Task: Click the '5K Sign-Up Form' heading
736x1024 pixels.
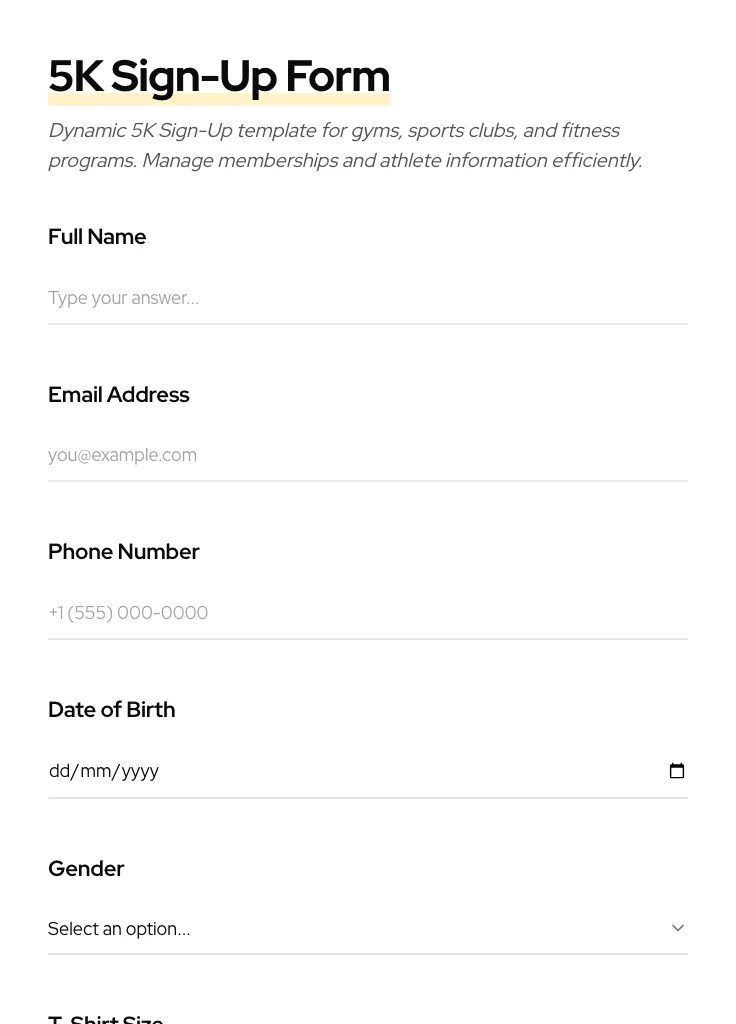Action: [219, 76]
